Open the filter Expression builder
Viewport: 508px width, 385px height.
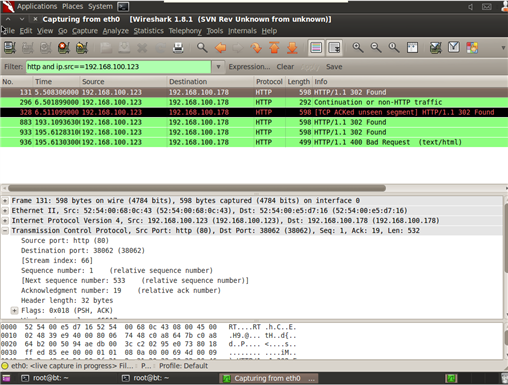(x=249, y=67)
